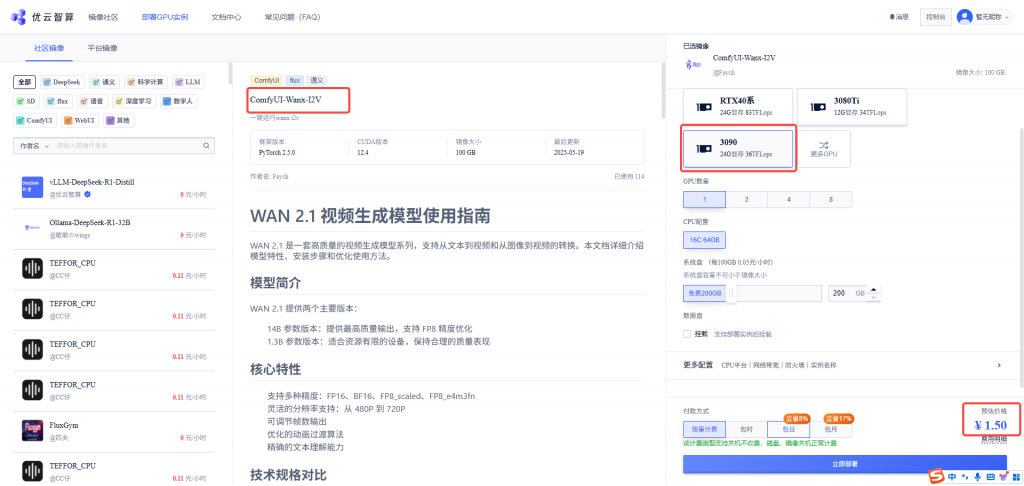Screen dimensions: 1024x486
Task: Set GPU count to 4
Action: pos(788,200)
